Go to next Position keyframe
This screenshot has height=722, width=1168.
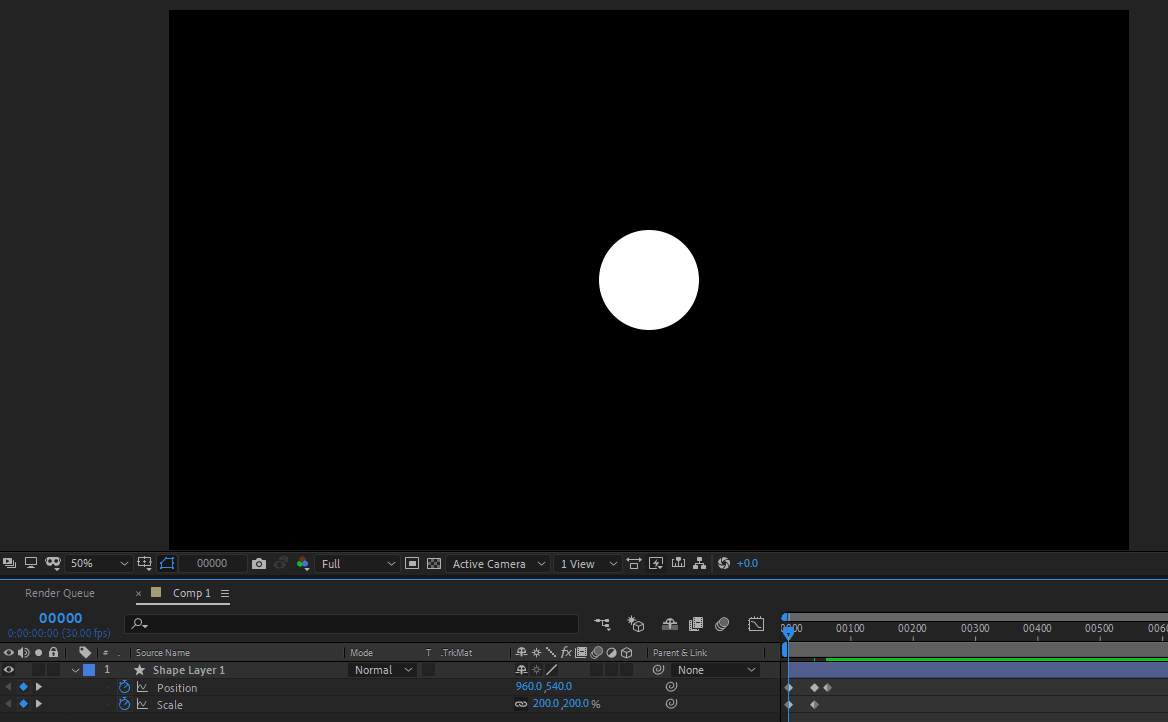tap(39, 687)
